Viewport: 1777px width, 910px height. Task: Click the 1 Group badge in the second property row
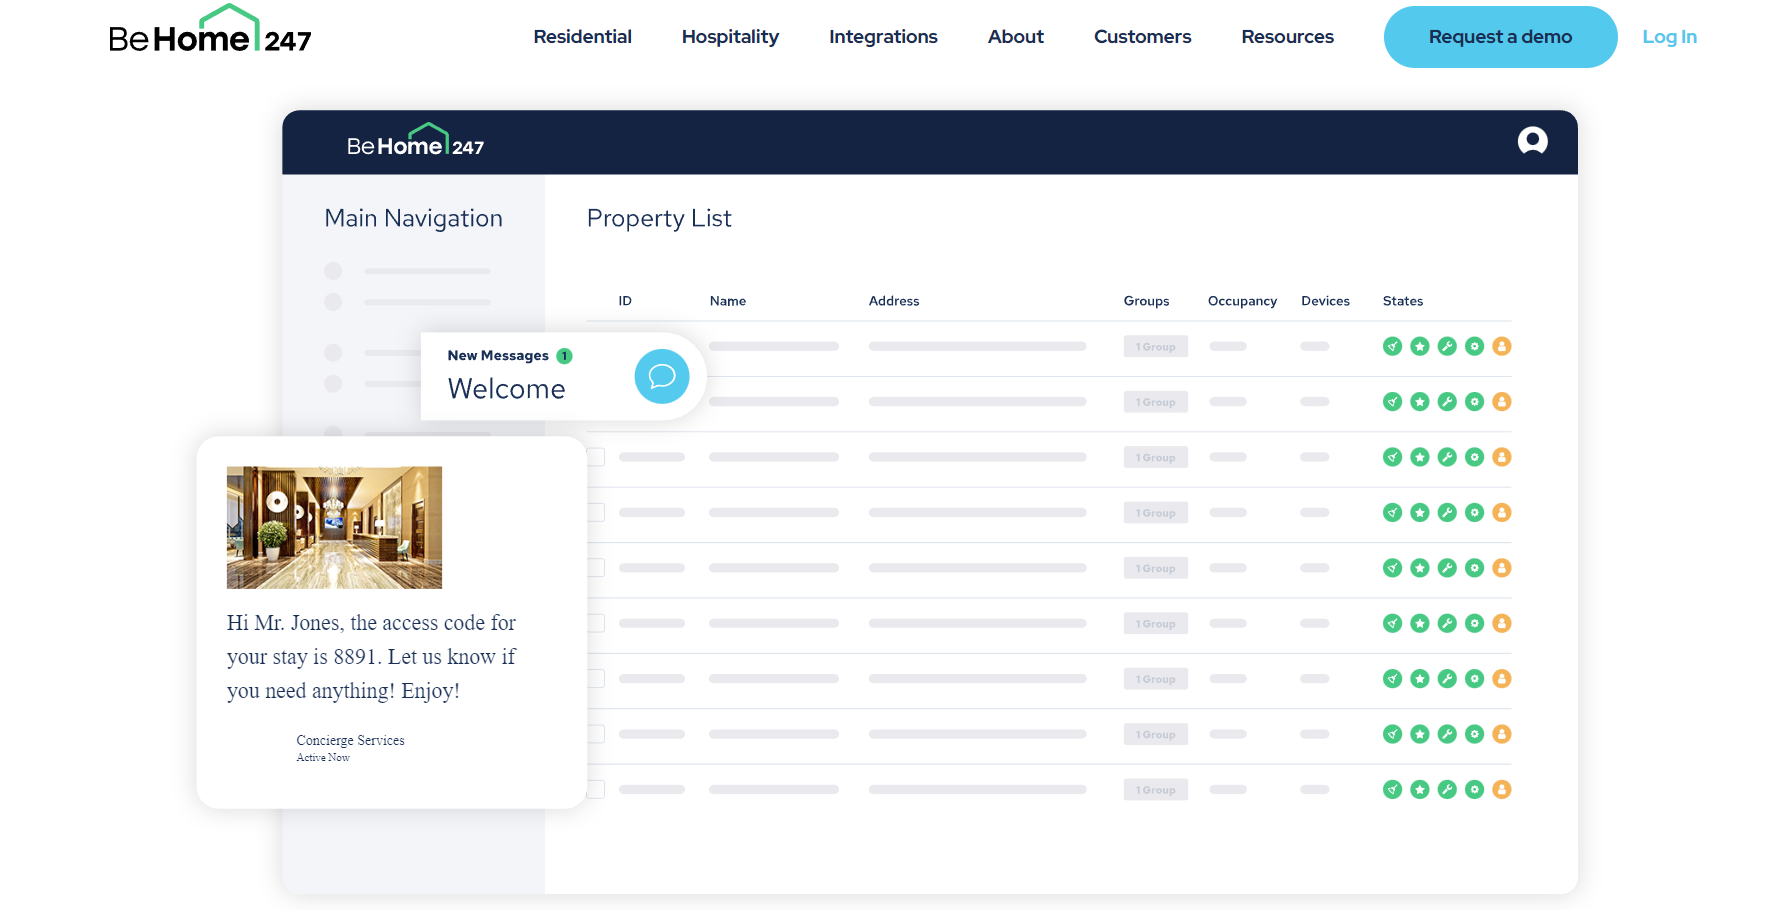[x=1155, y=401]
